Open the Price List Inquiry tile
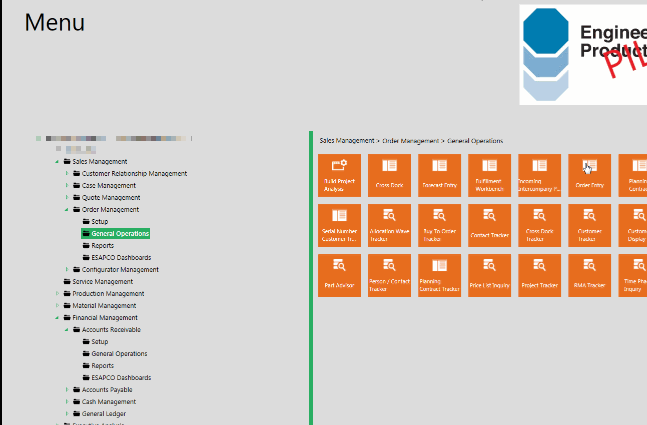This screenshot has width=647, height=425. click(x=489, y=275)
